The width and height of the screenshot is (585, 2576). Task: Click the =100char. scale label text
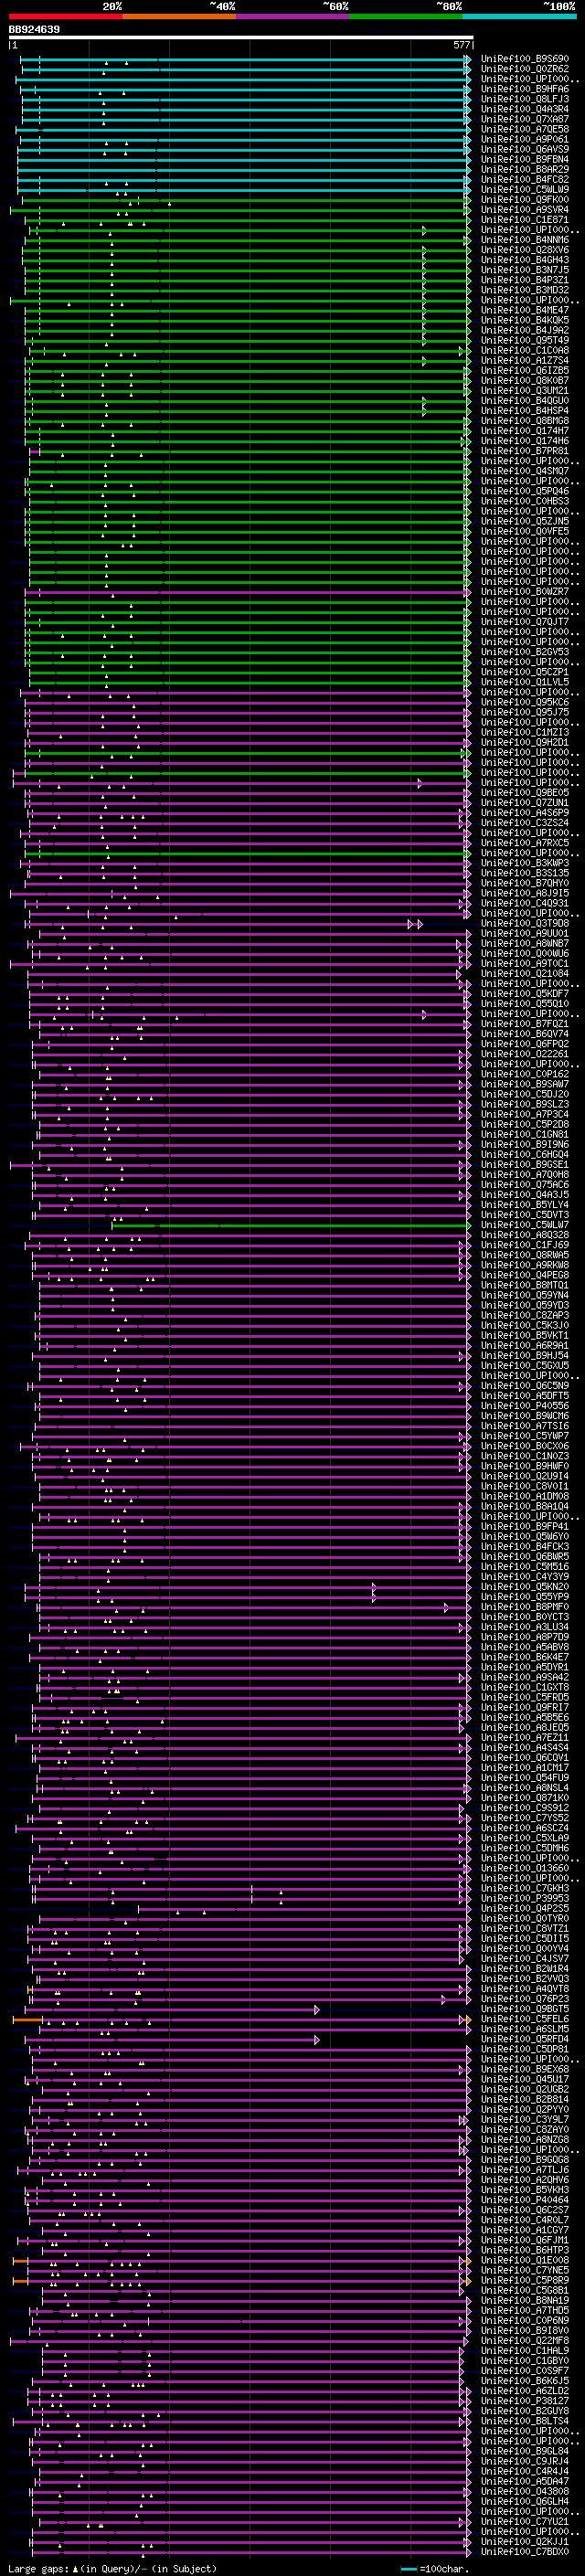[445, 2569]
